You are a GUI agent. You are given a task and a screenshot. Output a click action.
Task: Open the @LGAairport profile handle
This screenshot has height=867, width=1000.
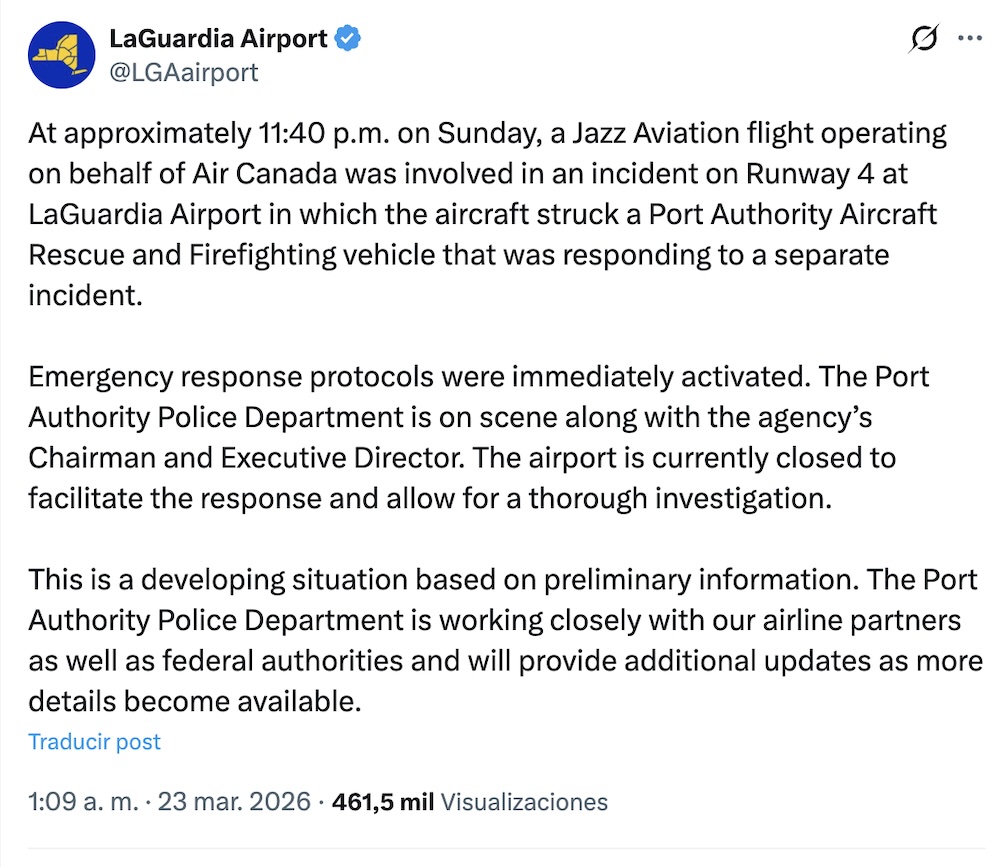pos(184,71)
